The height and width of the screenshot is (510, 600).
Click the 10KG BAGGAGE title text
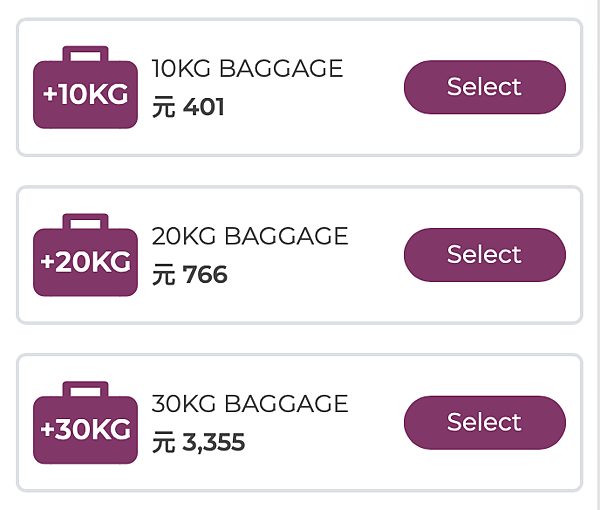247,68
